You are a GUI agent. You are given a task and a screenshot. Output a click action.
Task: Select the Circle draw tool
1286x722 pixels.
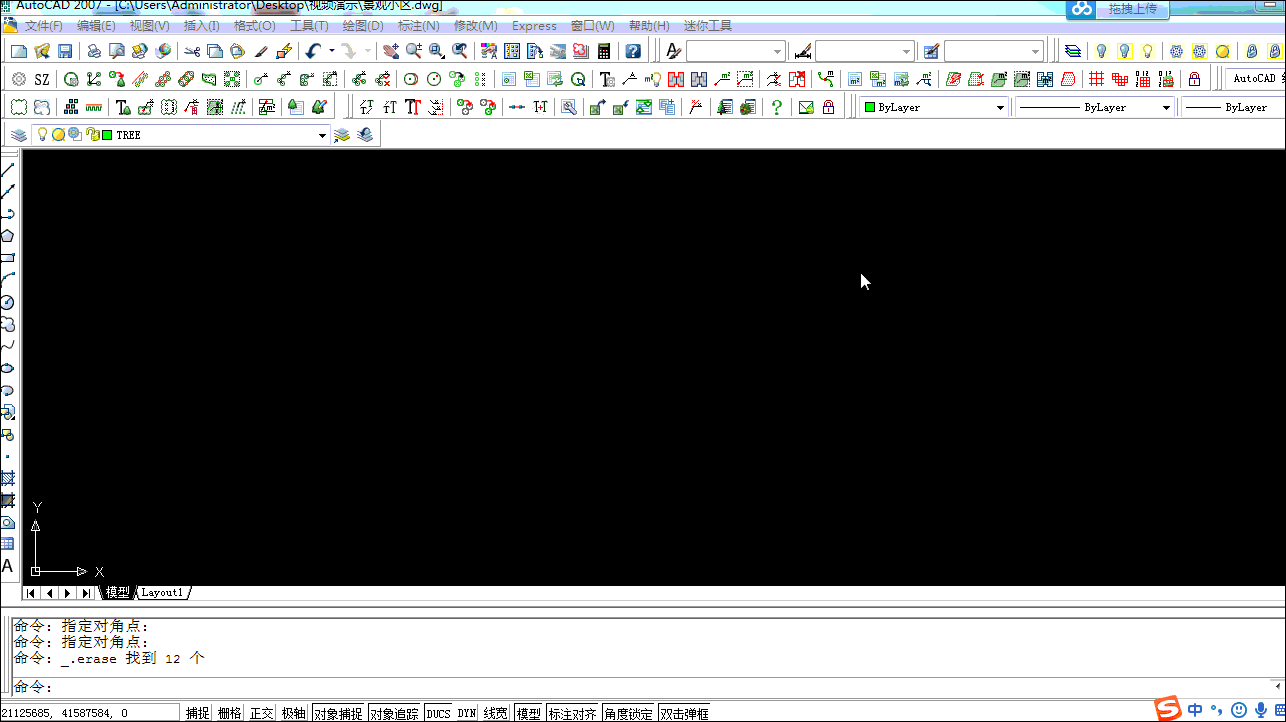pos(7,302)
